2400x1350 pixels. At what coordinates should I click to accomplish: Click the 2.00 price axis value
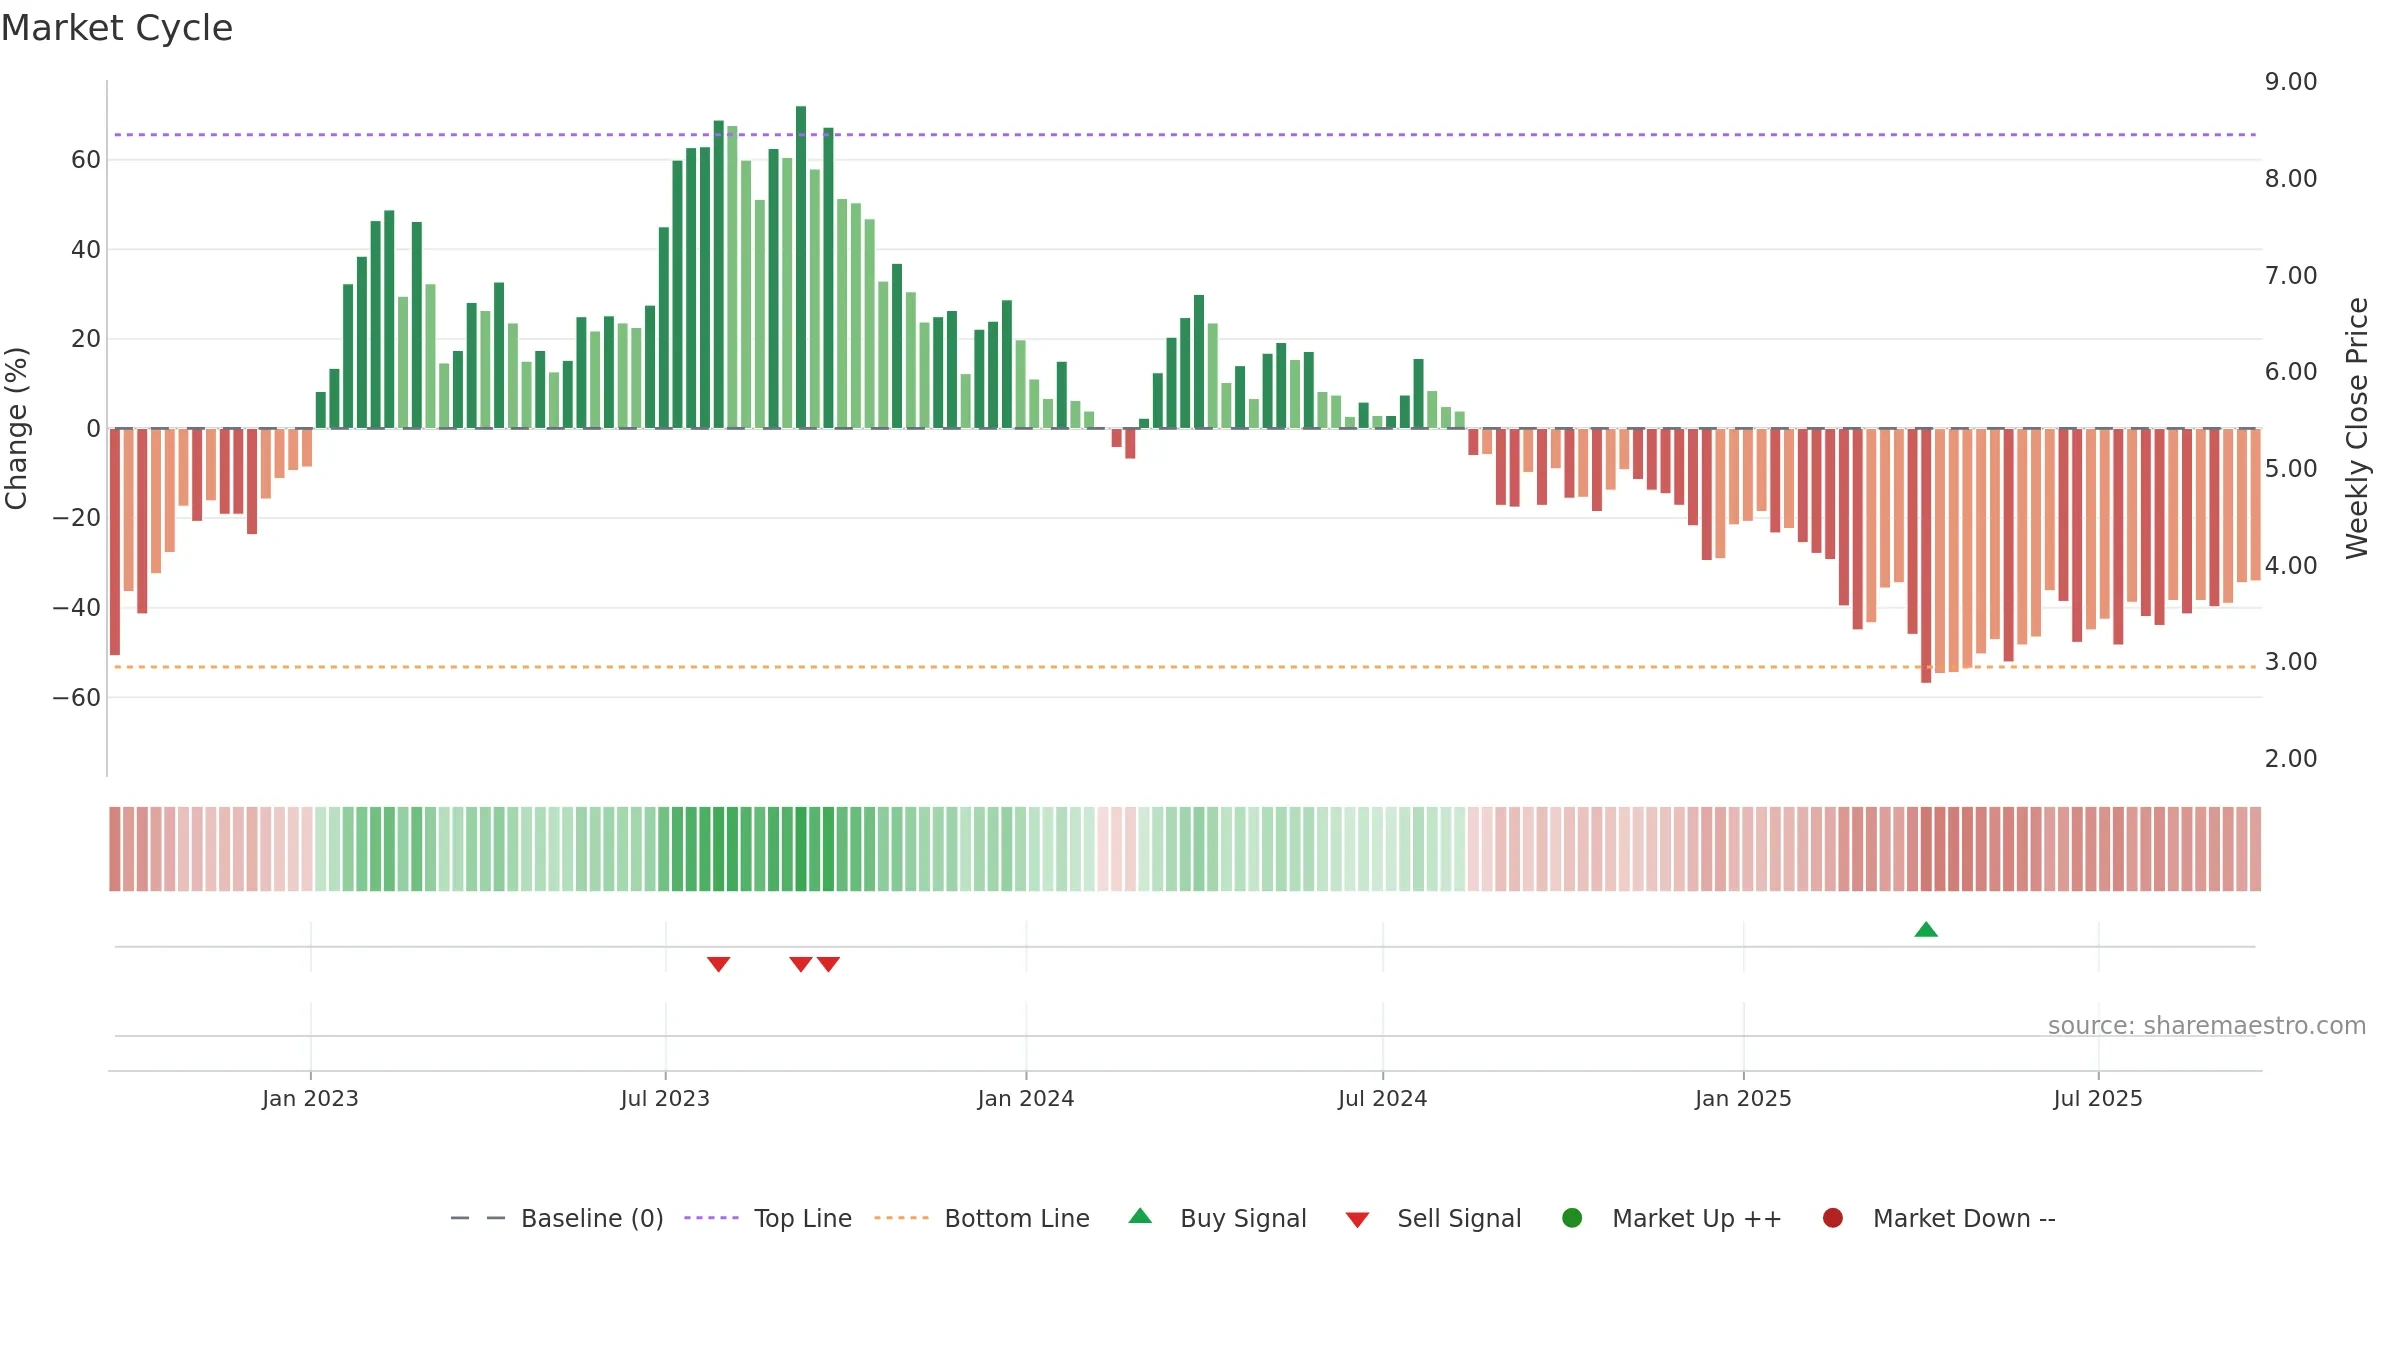click(2291, 759)
